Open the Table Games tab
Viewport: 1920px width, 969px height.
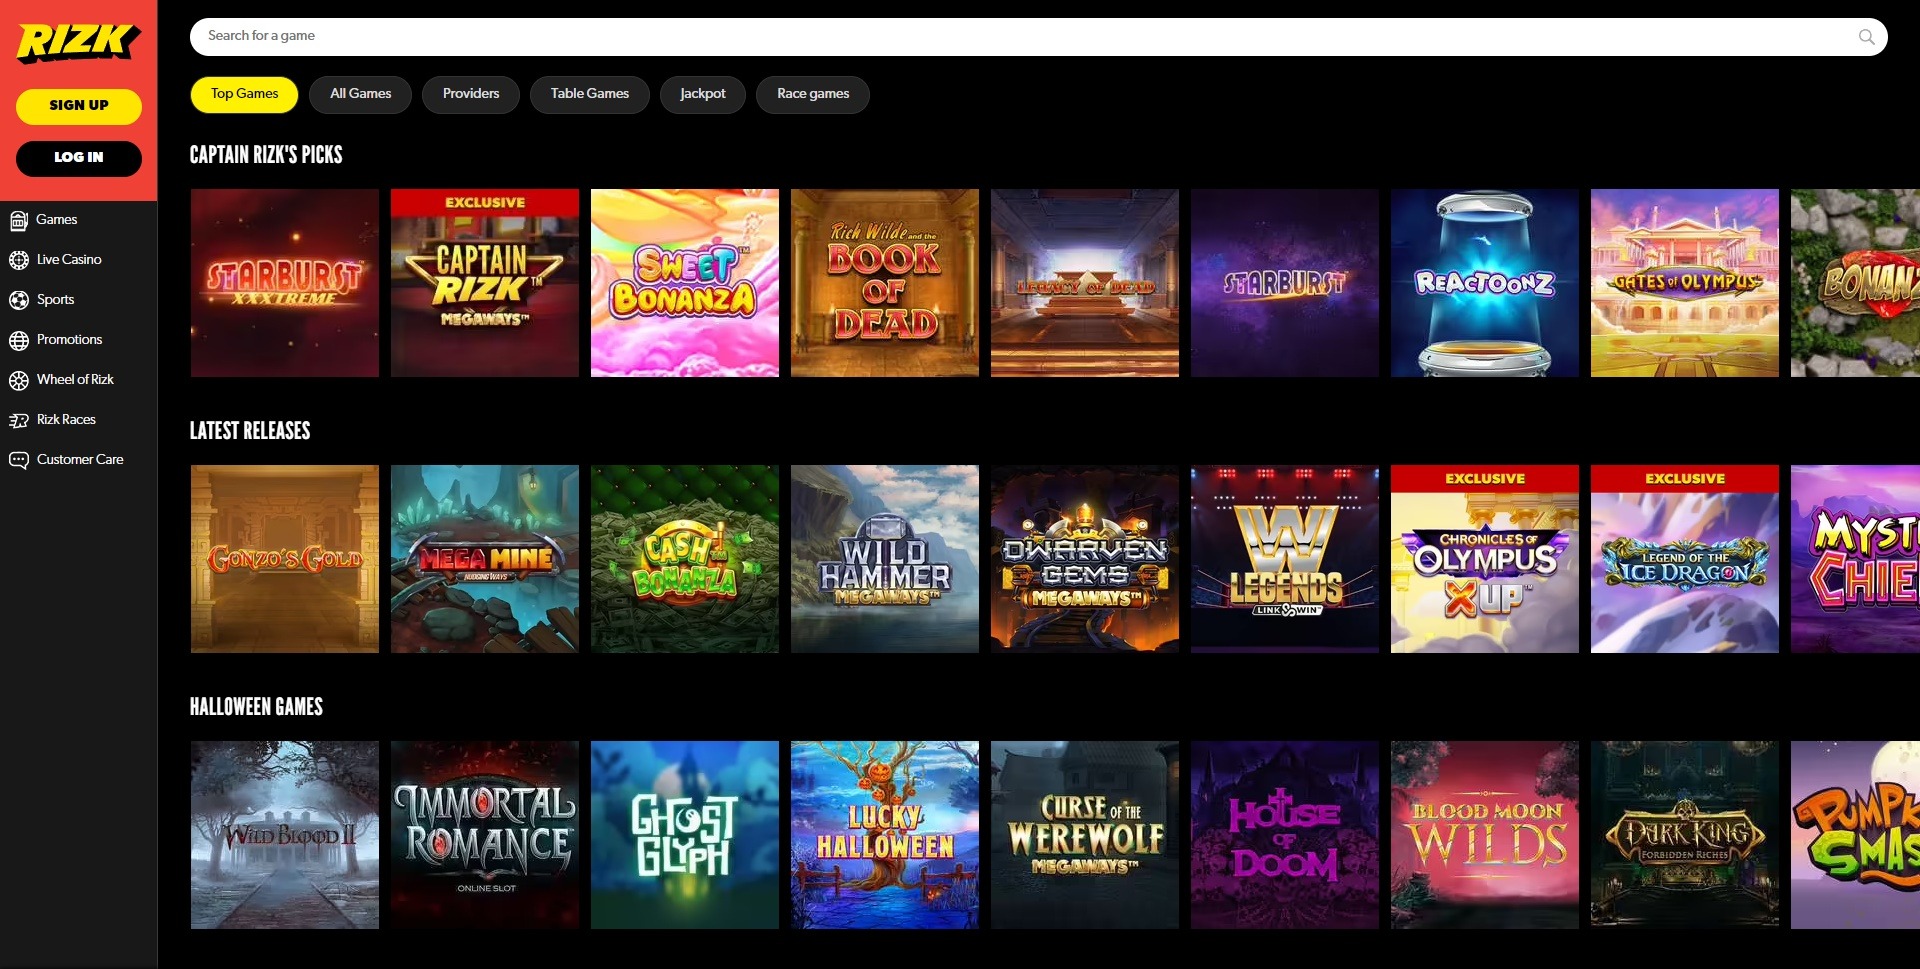pos(590,94)
